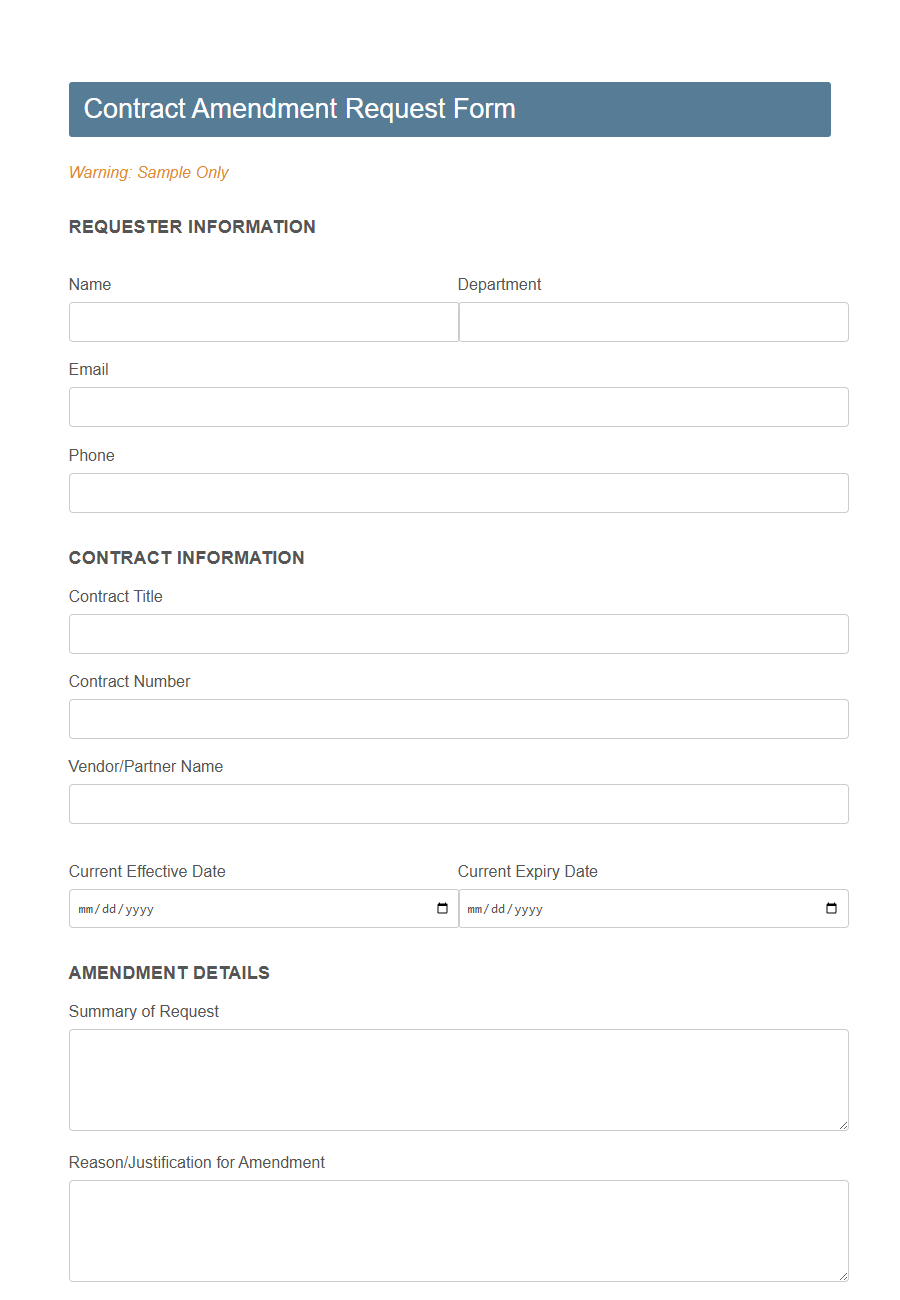Click the Contract Title input field
The height and width of the screenshot is (1300, 900).
(458, 634)
